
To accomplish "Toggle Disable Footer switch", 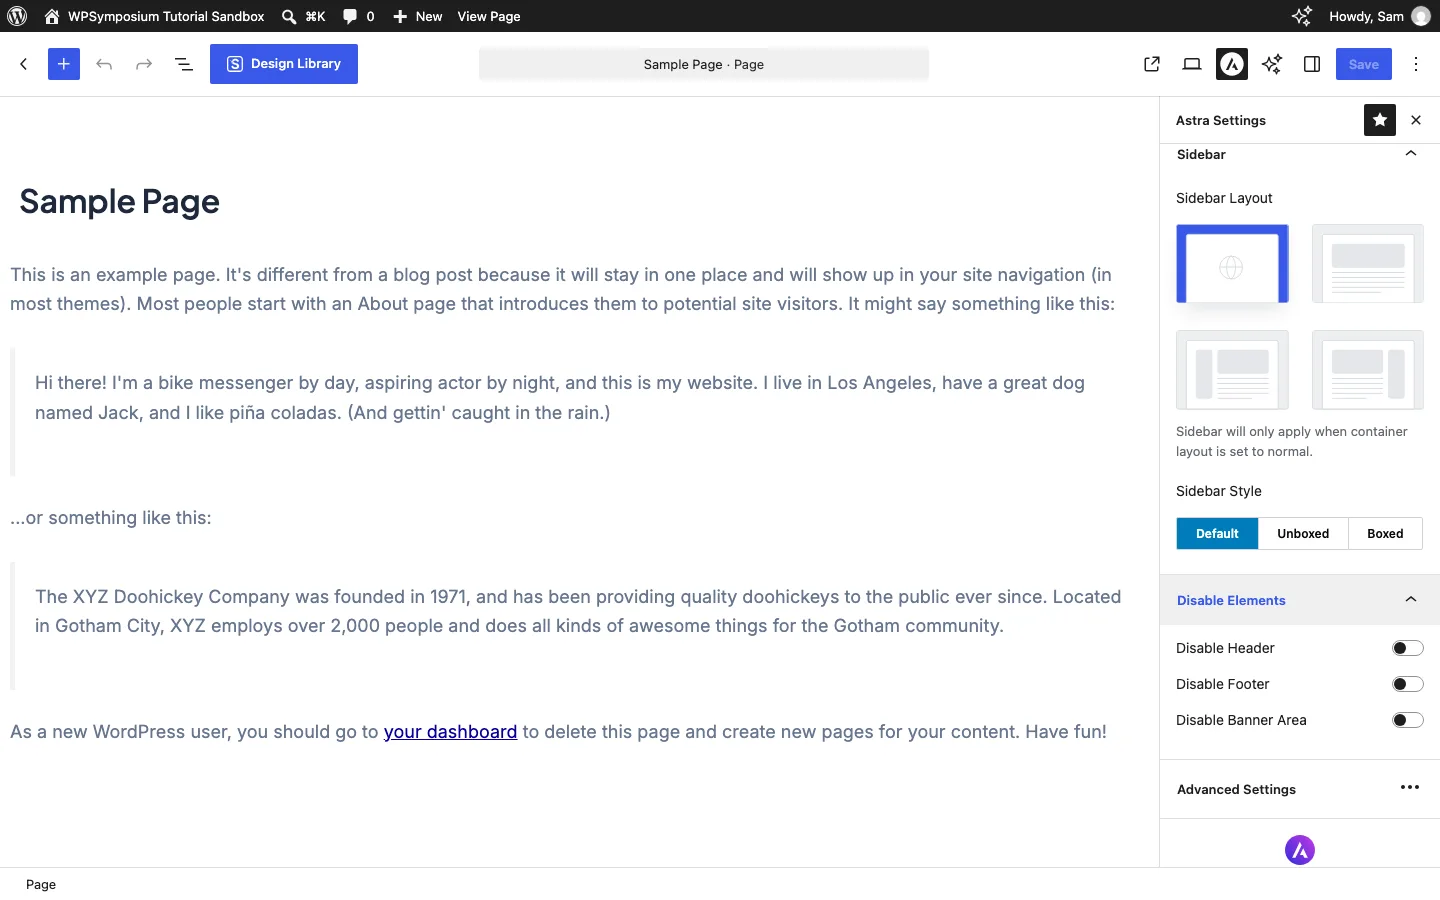I will pos(1407,684).
